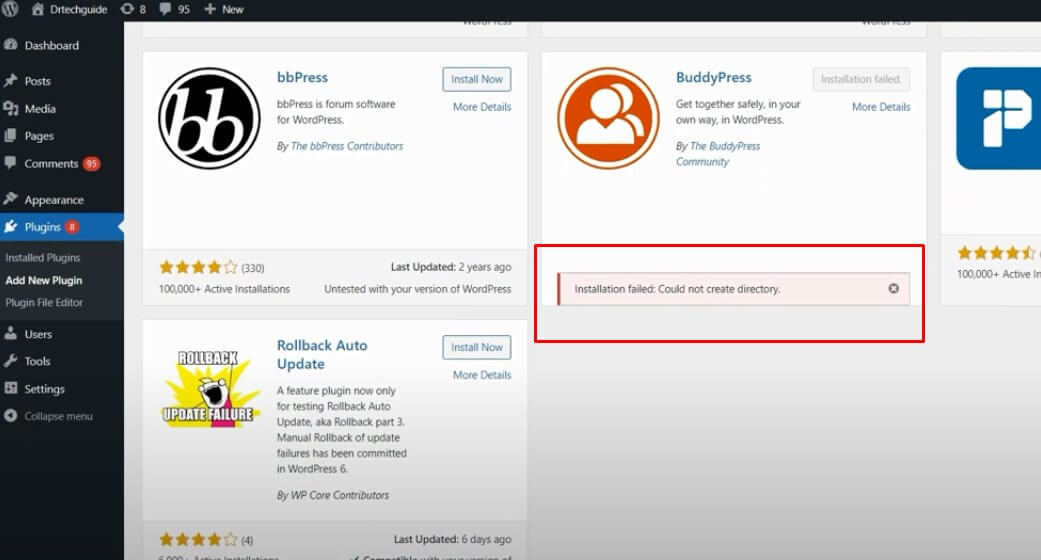Click 'Installation failed: Could not create directory' text
Viewport: 1041px width, 560px height.
[677, 289]
